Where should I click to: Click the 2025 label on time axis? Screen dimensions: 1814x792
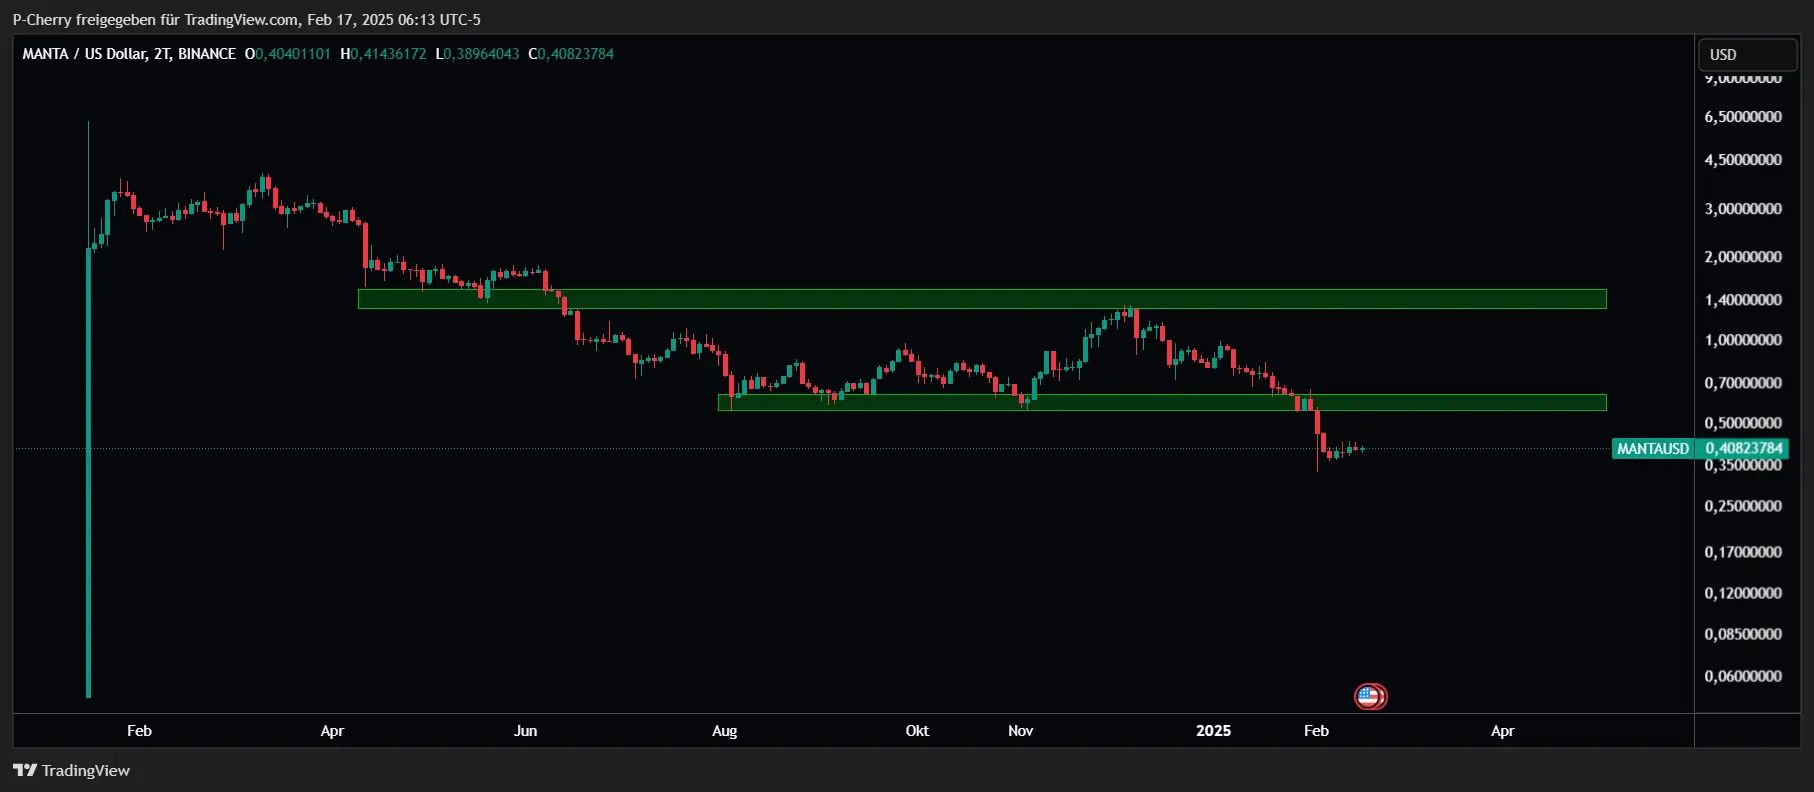click(x=1213, y=731)
